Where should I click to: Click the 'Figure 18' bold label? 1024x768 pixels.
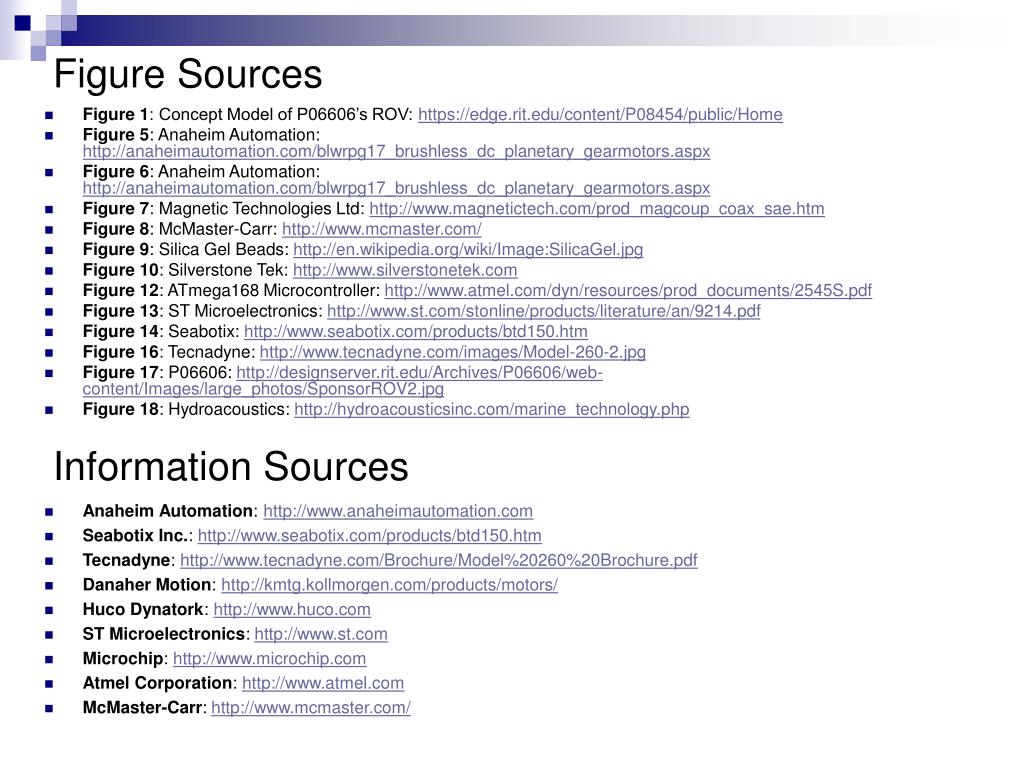[x=121, y=409]
